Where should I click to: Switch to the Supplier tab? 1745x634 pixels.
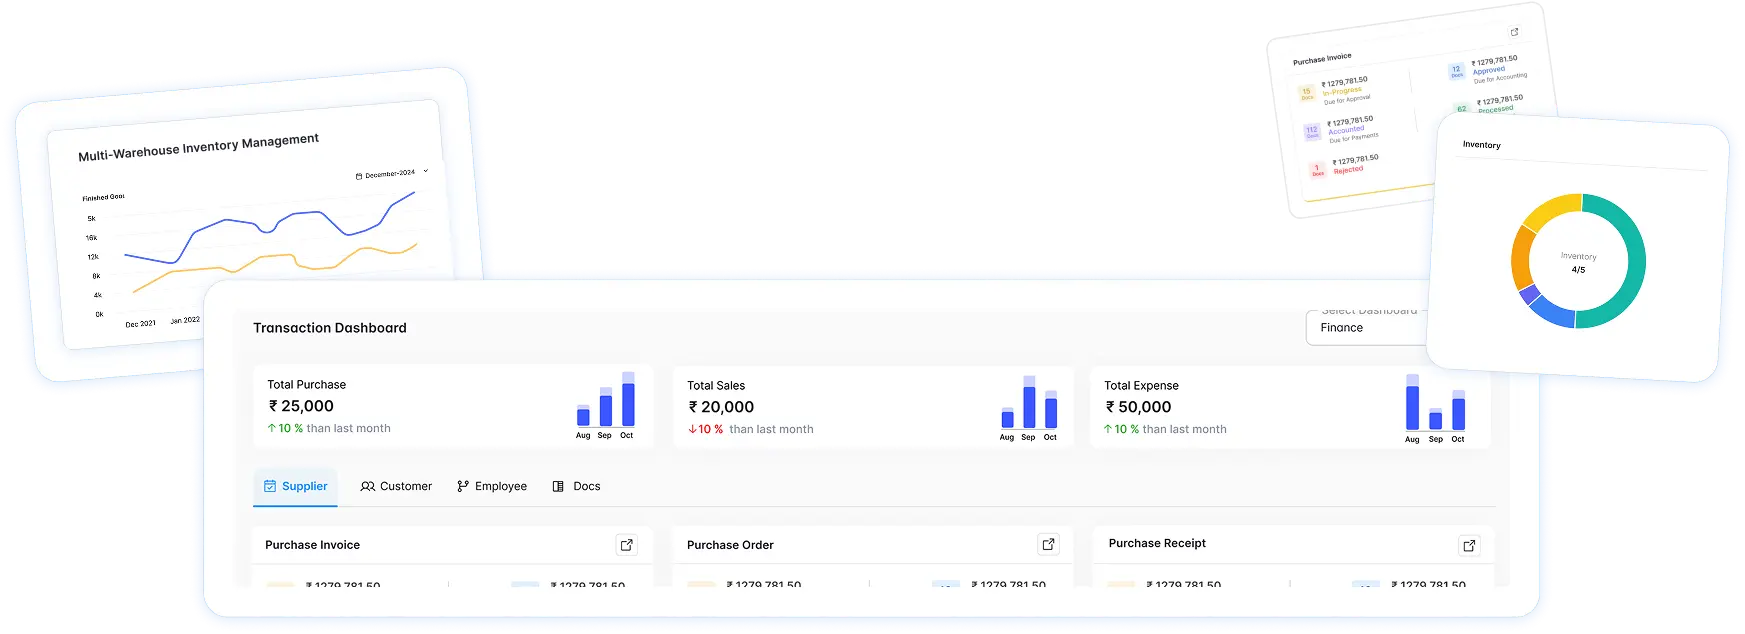pos(304,487)
